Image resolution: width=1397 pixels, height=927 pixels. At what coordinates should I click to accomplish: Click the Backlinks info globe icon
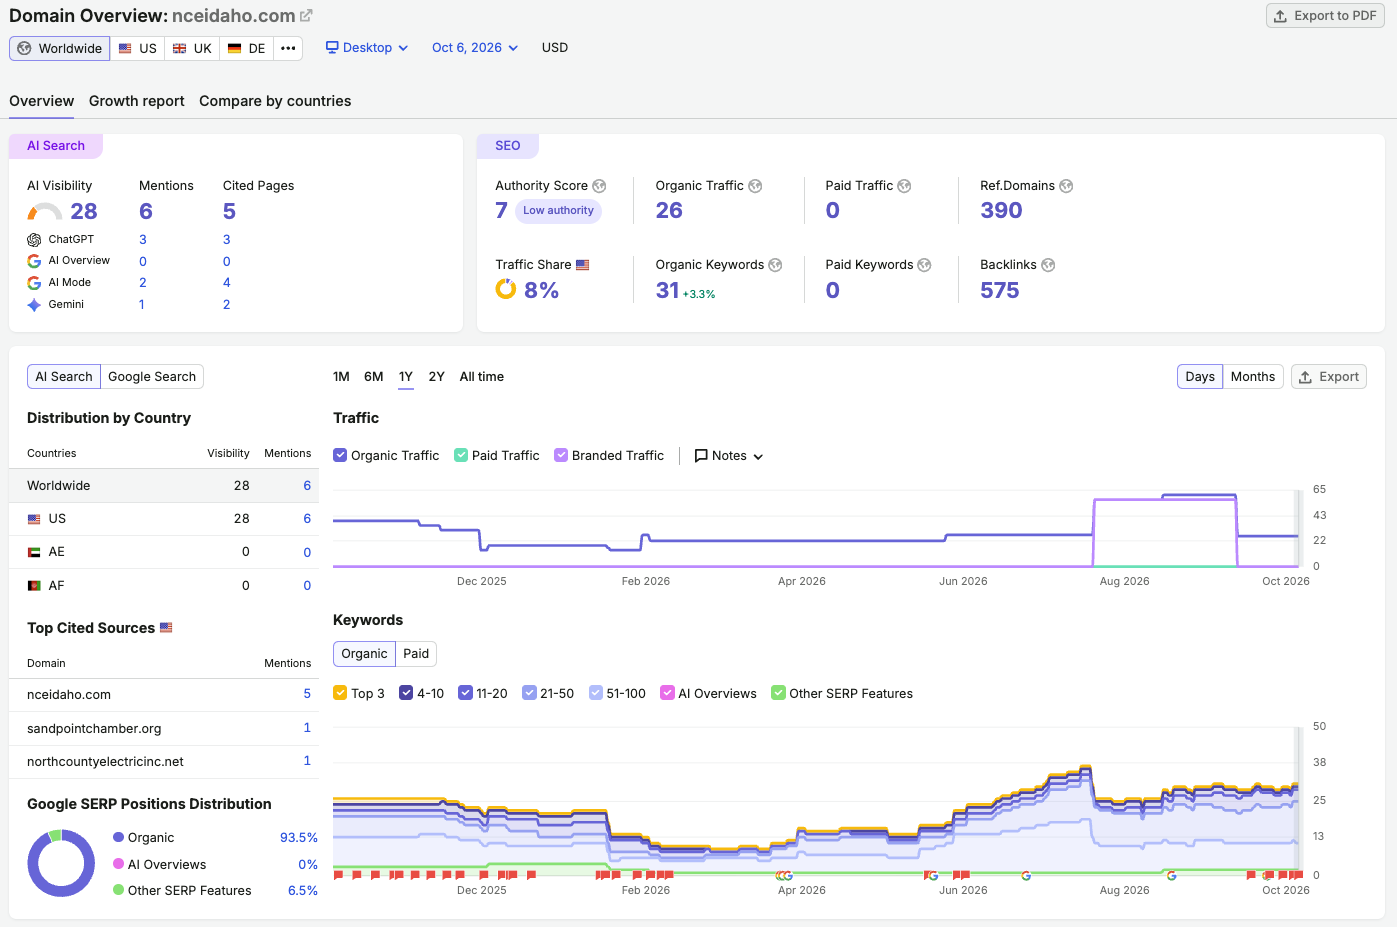(1048, 265)
